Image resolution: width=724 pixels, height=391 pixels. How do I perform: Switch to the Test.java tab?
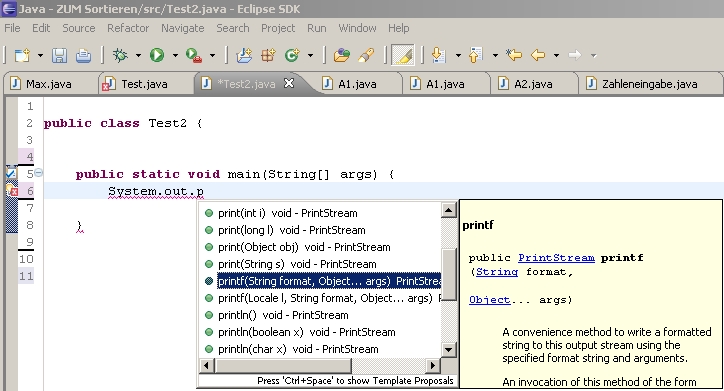144,84
